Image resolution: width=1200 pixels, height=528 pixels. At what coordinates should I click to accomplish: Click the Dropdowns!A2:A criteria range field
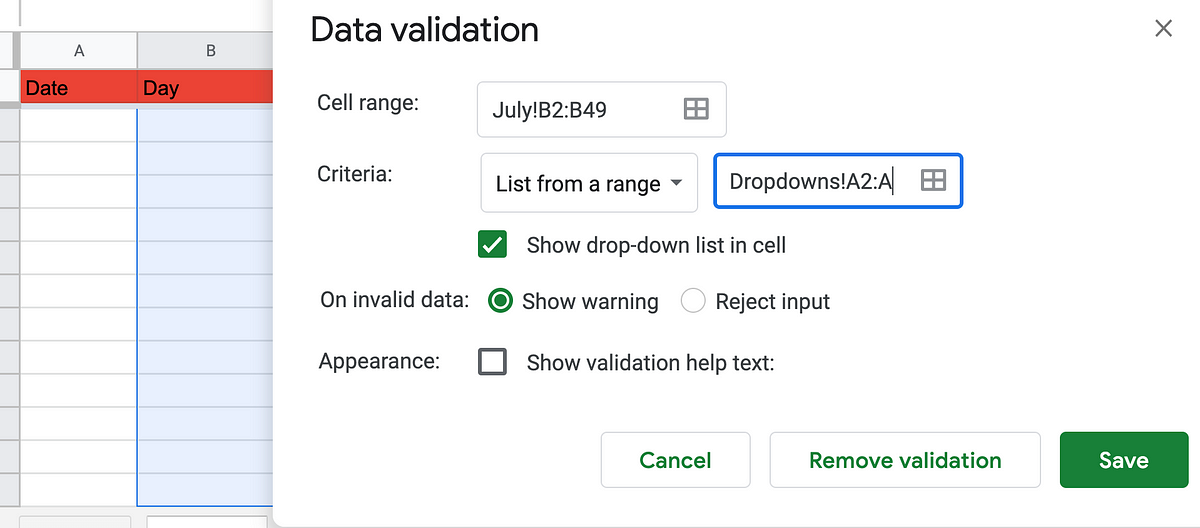(x=838, y=181)
